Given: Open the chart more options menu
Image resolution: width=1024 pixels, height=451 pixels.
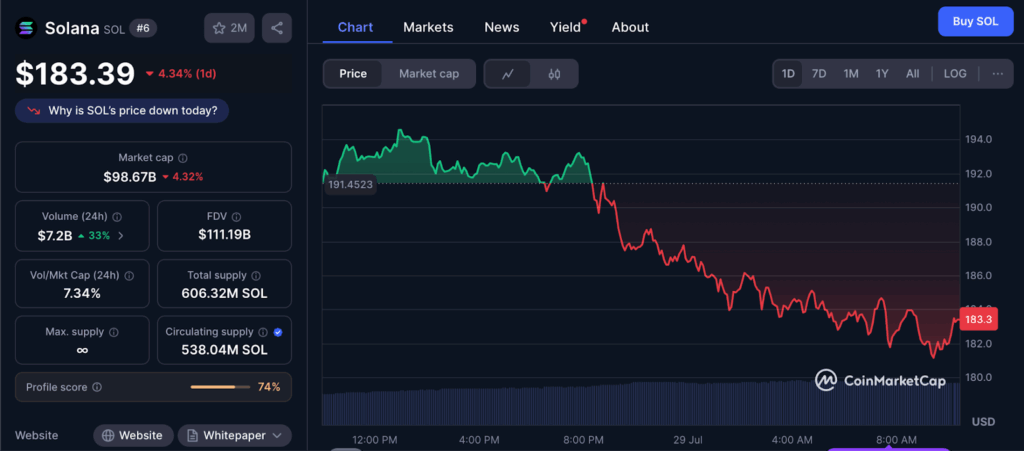Looking at the screenshot, I should point(997,74).
